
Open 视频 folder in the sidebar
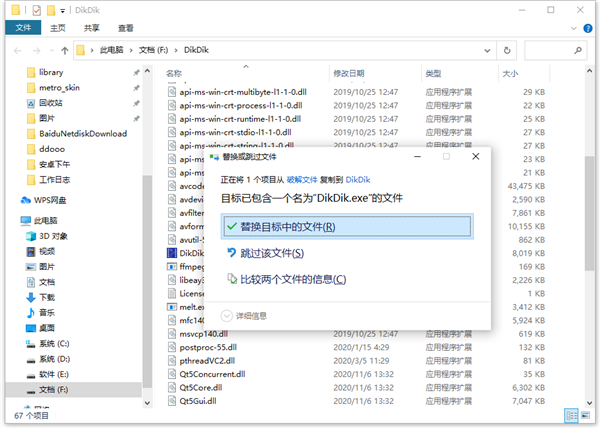pyautogui.click(x=47, y=251)
